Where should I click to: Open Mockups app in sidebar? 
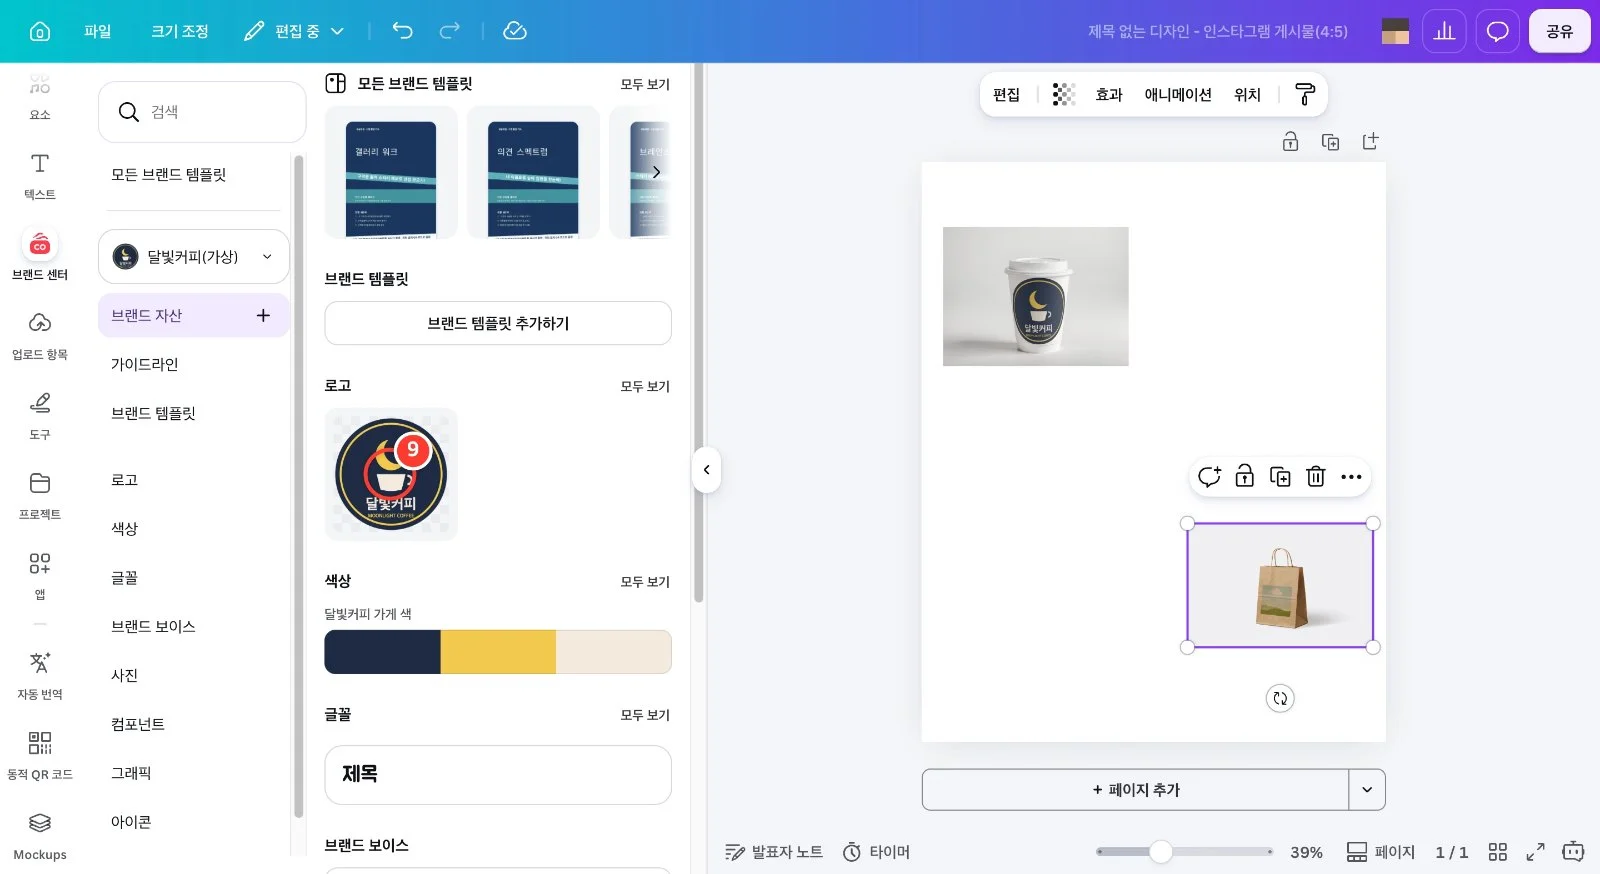tap(40, 835)
